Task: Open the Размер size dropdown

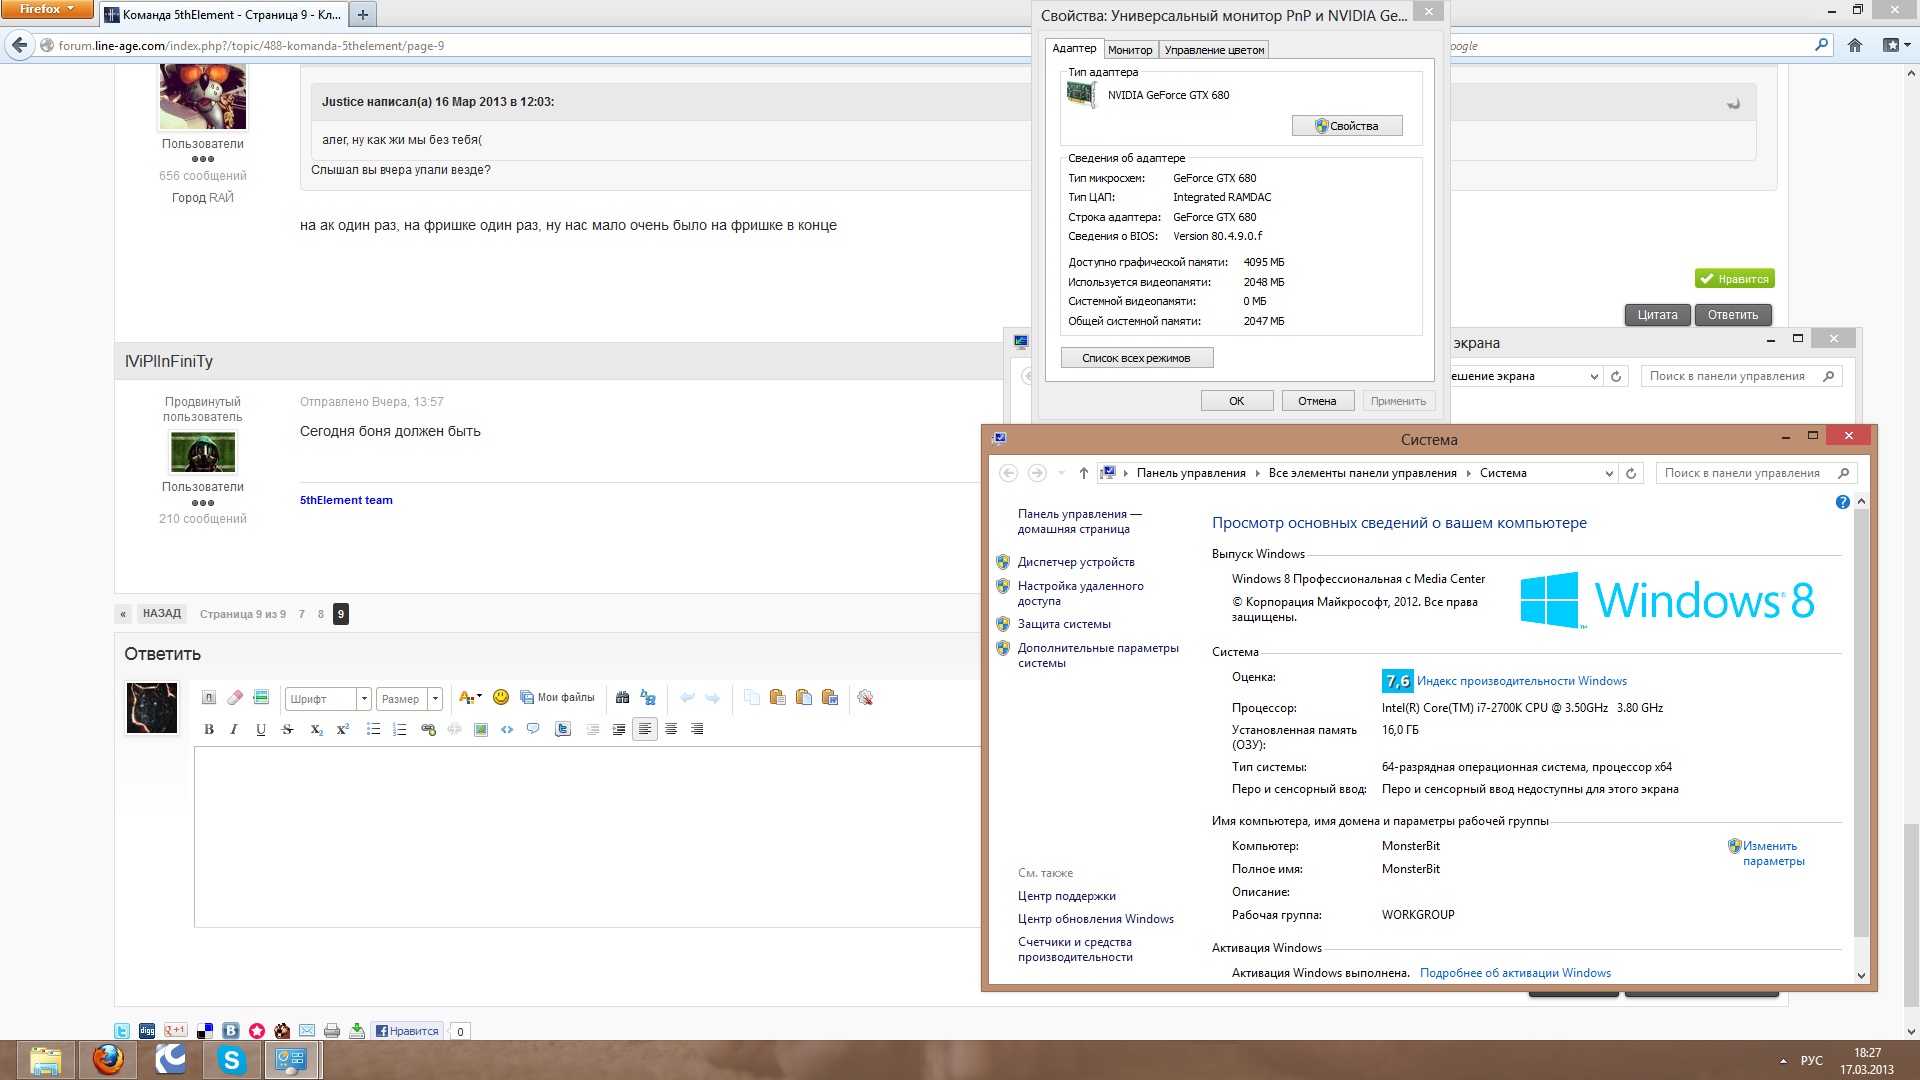Action: pyautogui.click(x=435, y=698)
